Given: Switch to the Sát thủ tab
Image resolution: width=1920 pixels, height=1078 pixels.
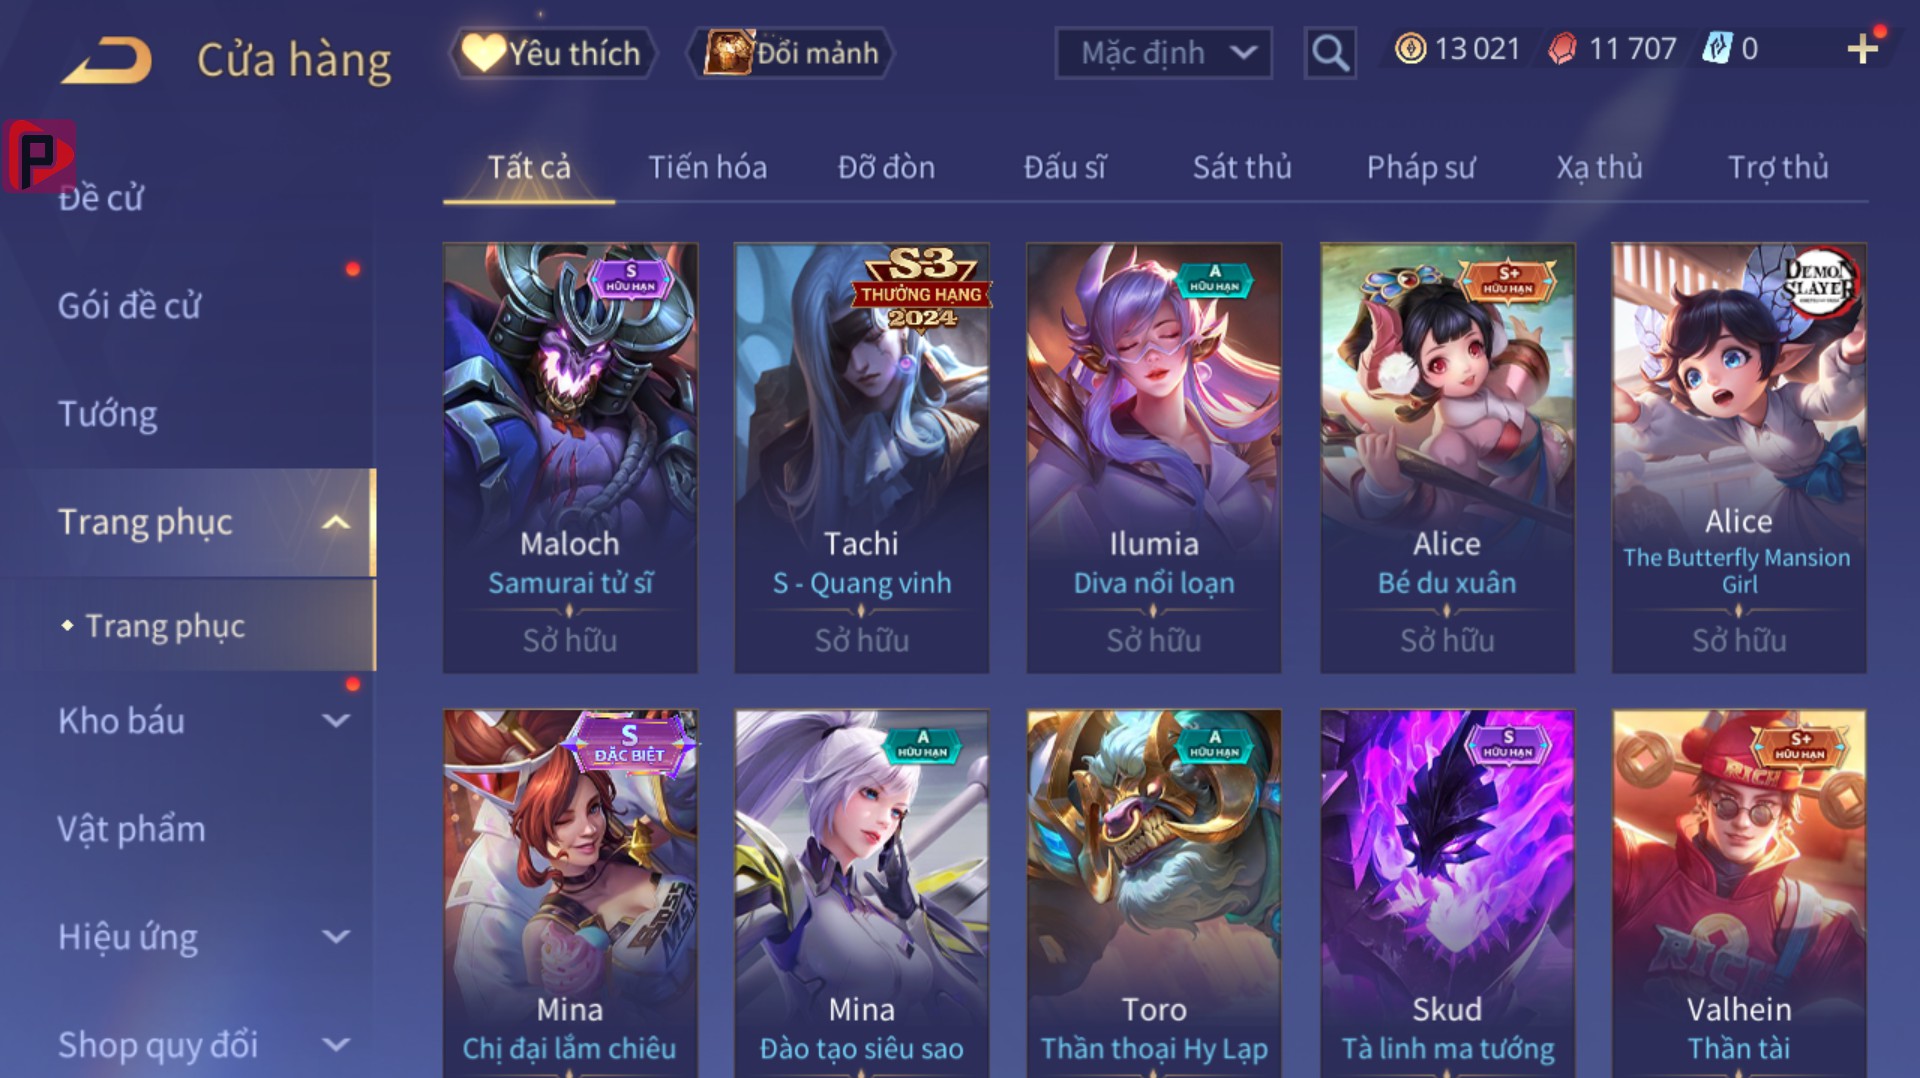Looking at the screenshot, I should [1242, 167].
